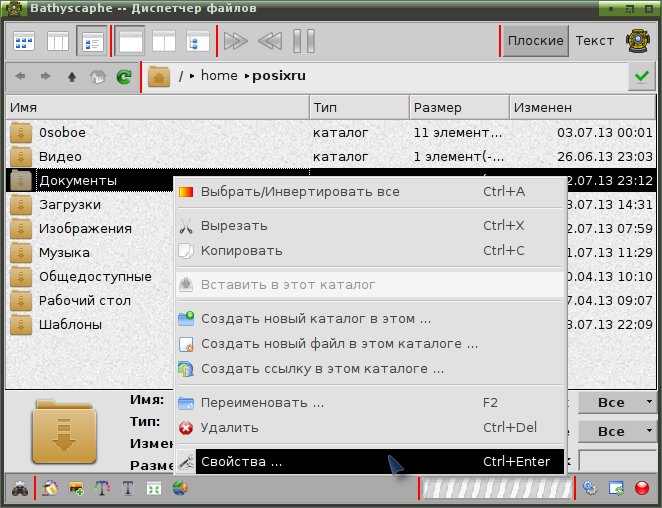This screenshot has width=662, height=508.
Task: Click the home folder icon in path bar
Action: pyautogui.click(x=159, y=77)
